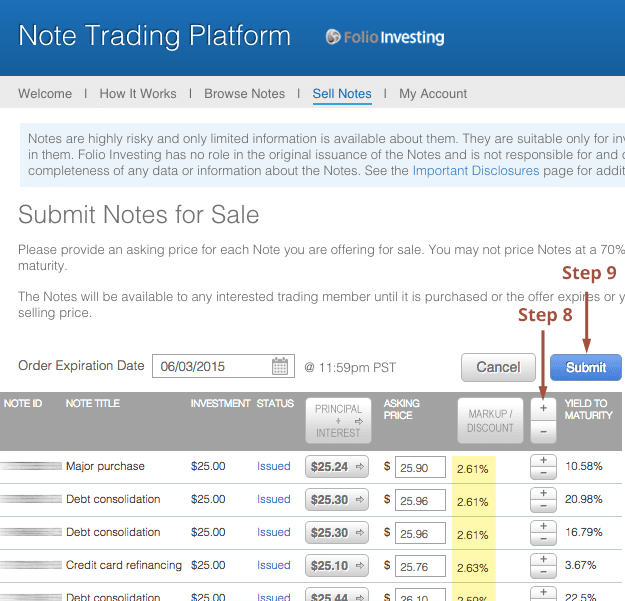Viewport: 625px width, 601px height.
Task: Open Issued status of Credit card refinancing
Action: pos(273,566)
